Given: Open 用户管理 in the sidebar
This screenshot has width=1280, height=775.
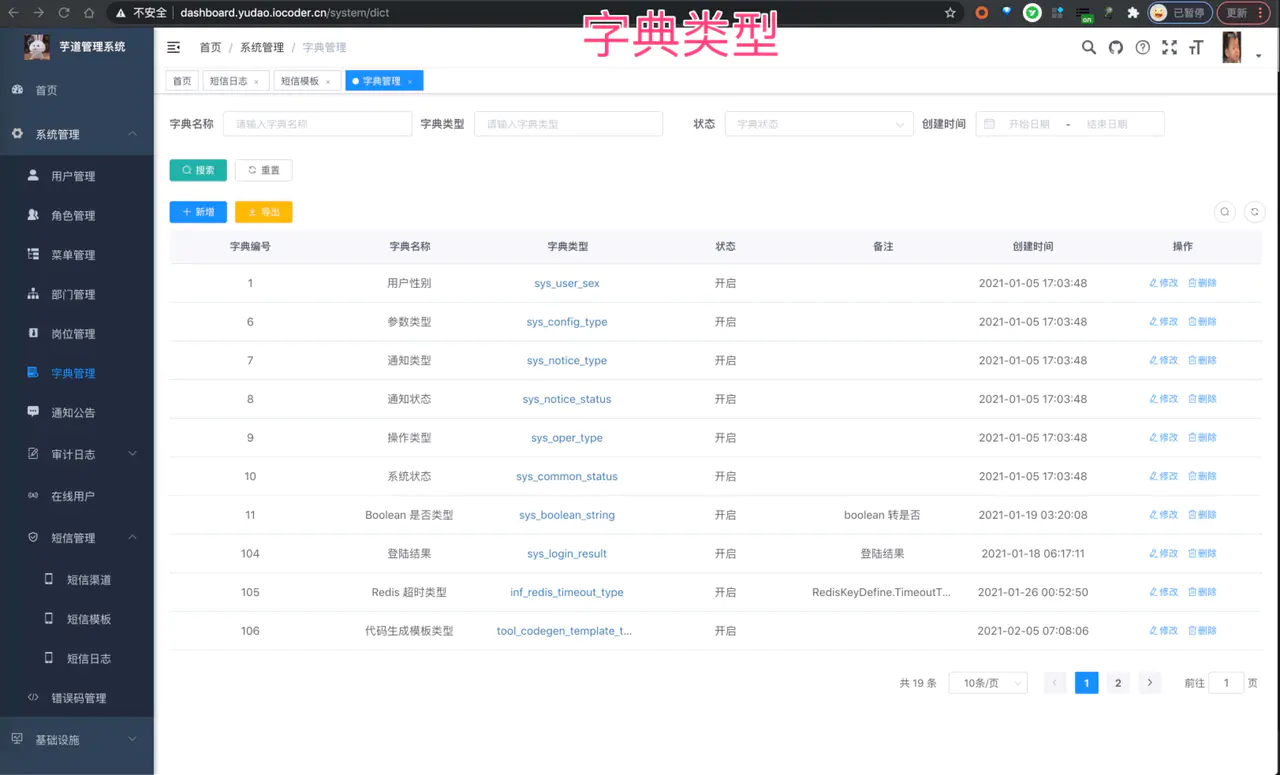Looking at the screenshot, I should click(x=77, y=176).
